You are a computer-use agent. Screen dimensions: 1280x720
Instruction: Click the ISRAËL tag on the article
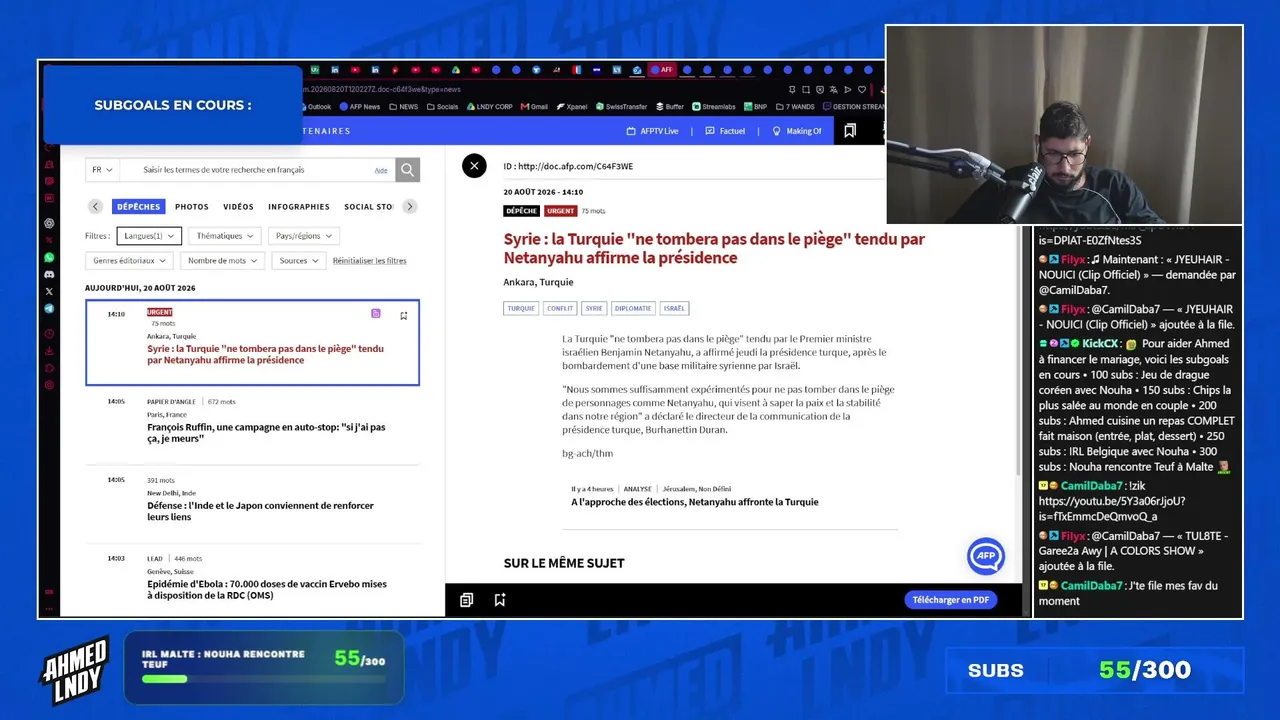[x=675, y=308]
